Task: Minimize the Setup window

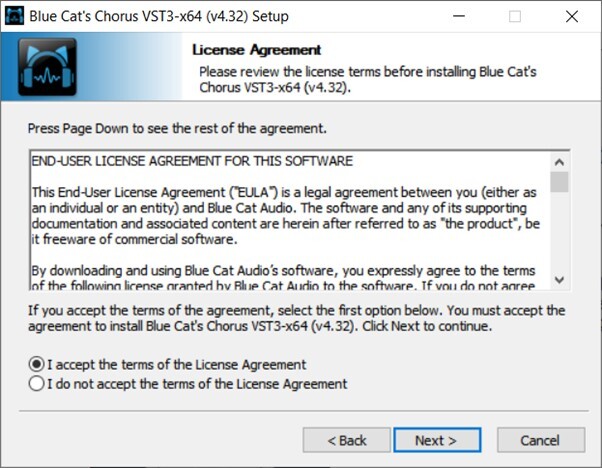Action: (458, 16)
